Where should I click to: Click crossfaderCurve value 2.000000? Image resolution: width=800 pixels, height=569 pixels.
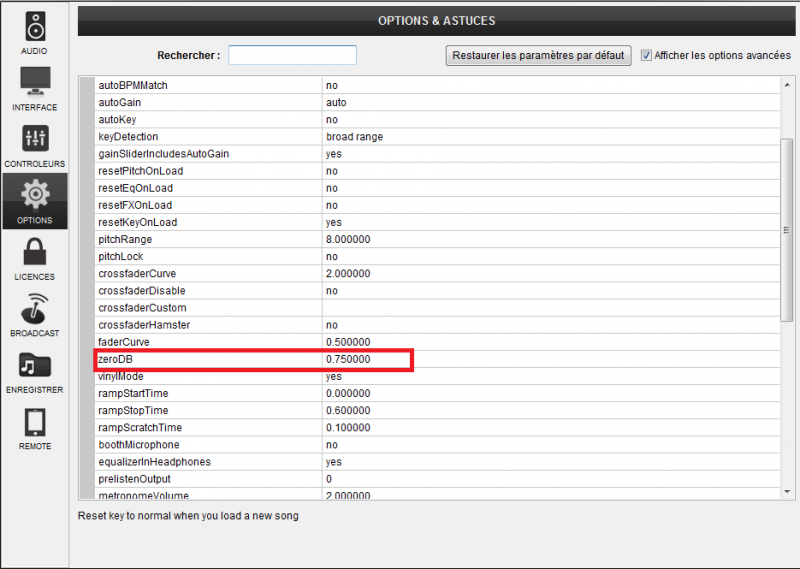tap(348, 274)
